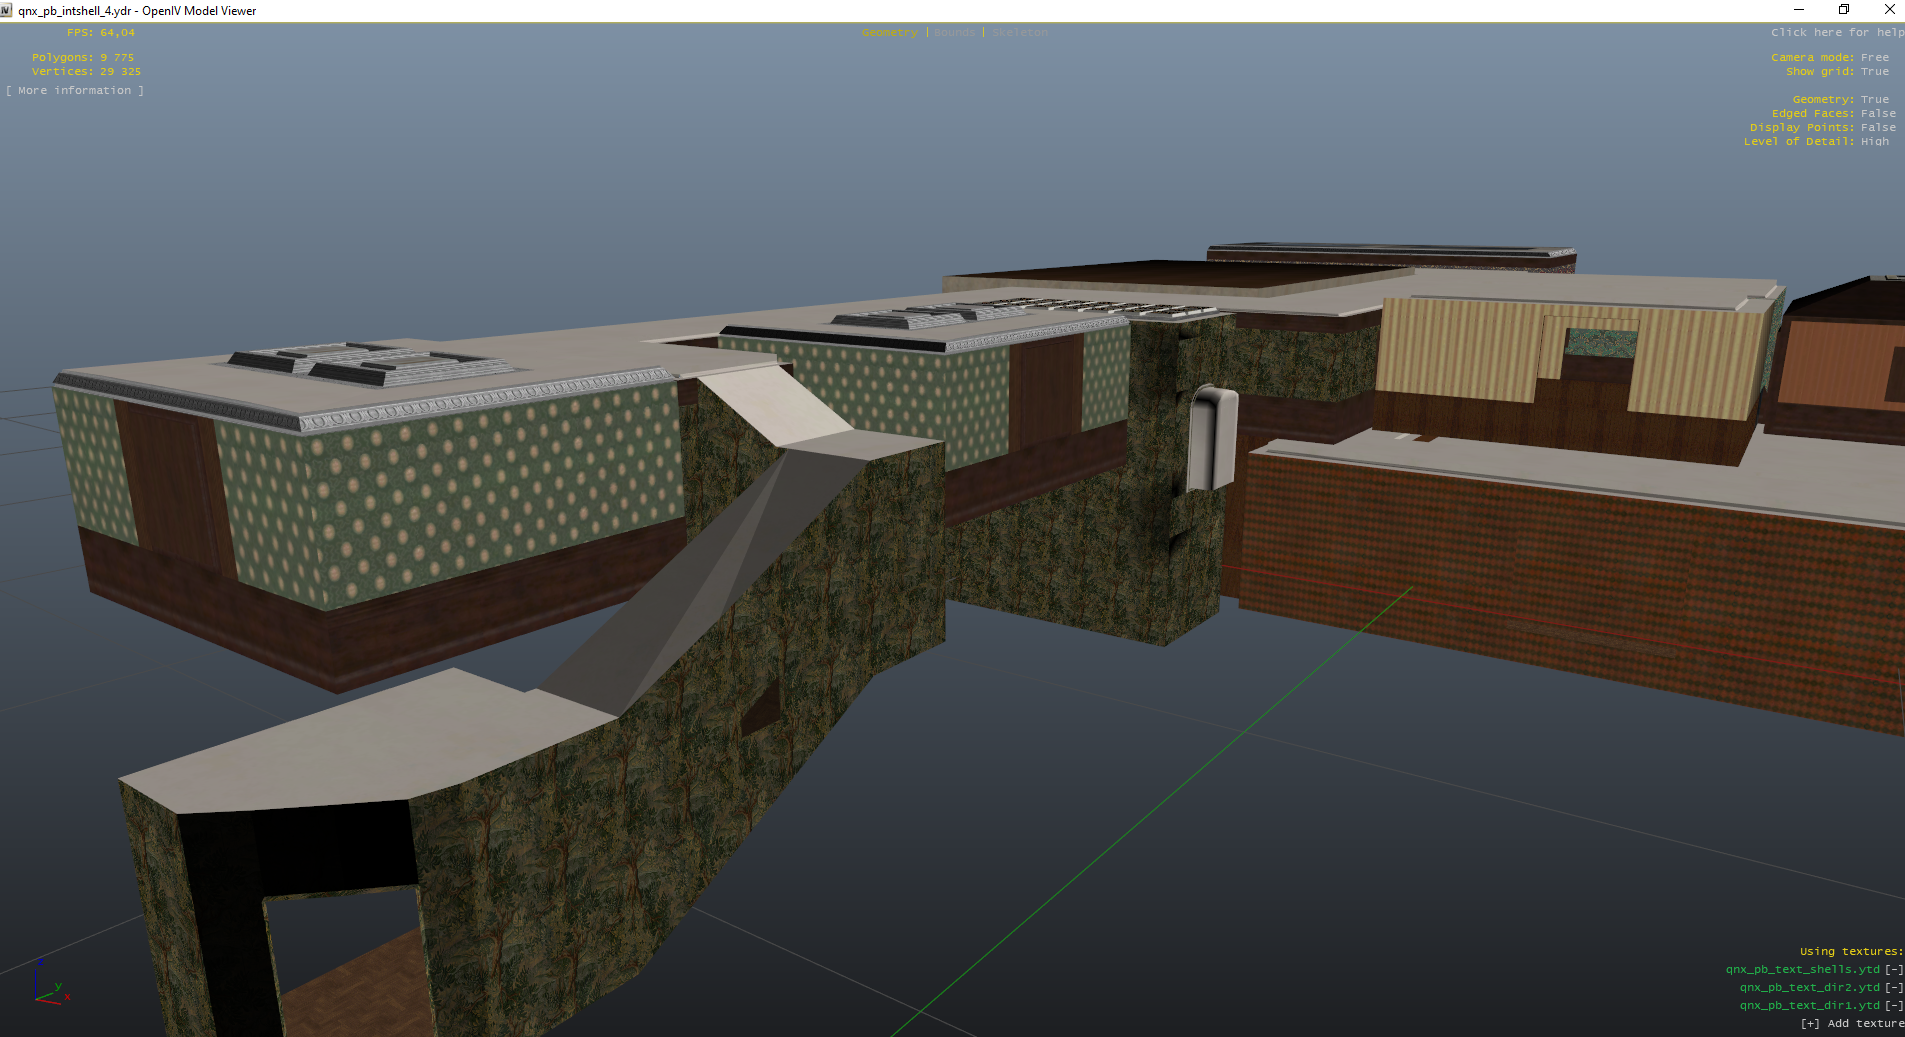Toggle the Geometry: True display option
The width and height of the screenshot is (1905, 1037).
click(x=1840, y=100)
